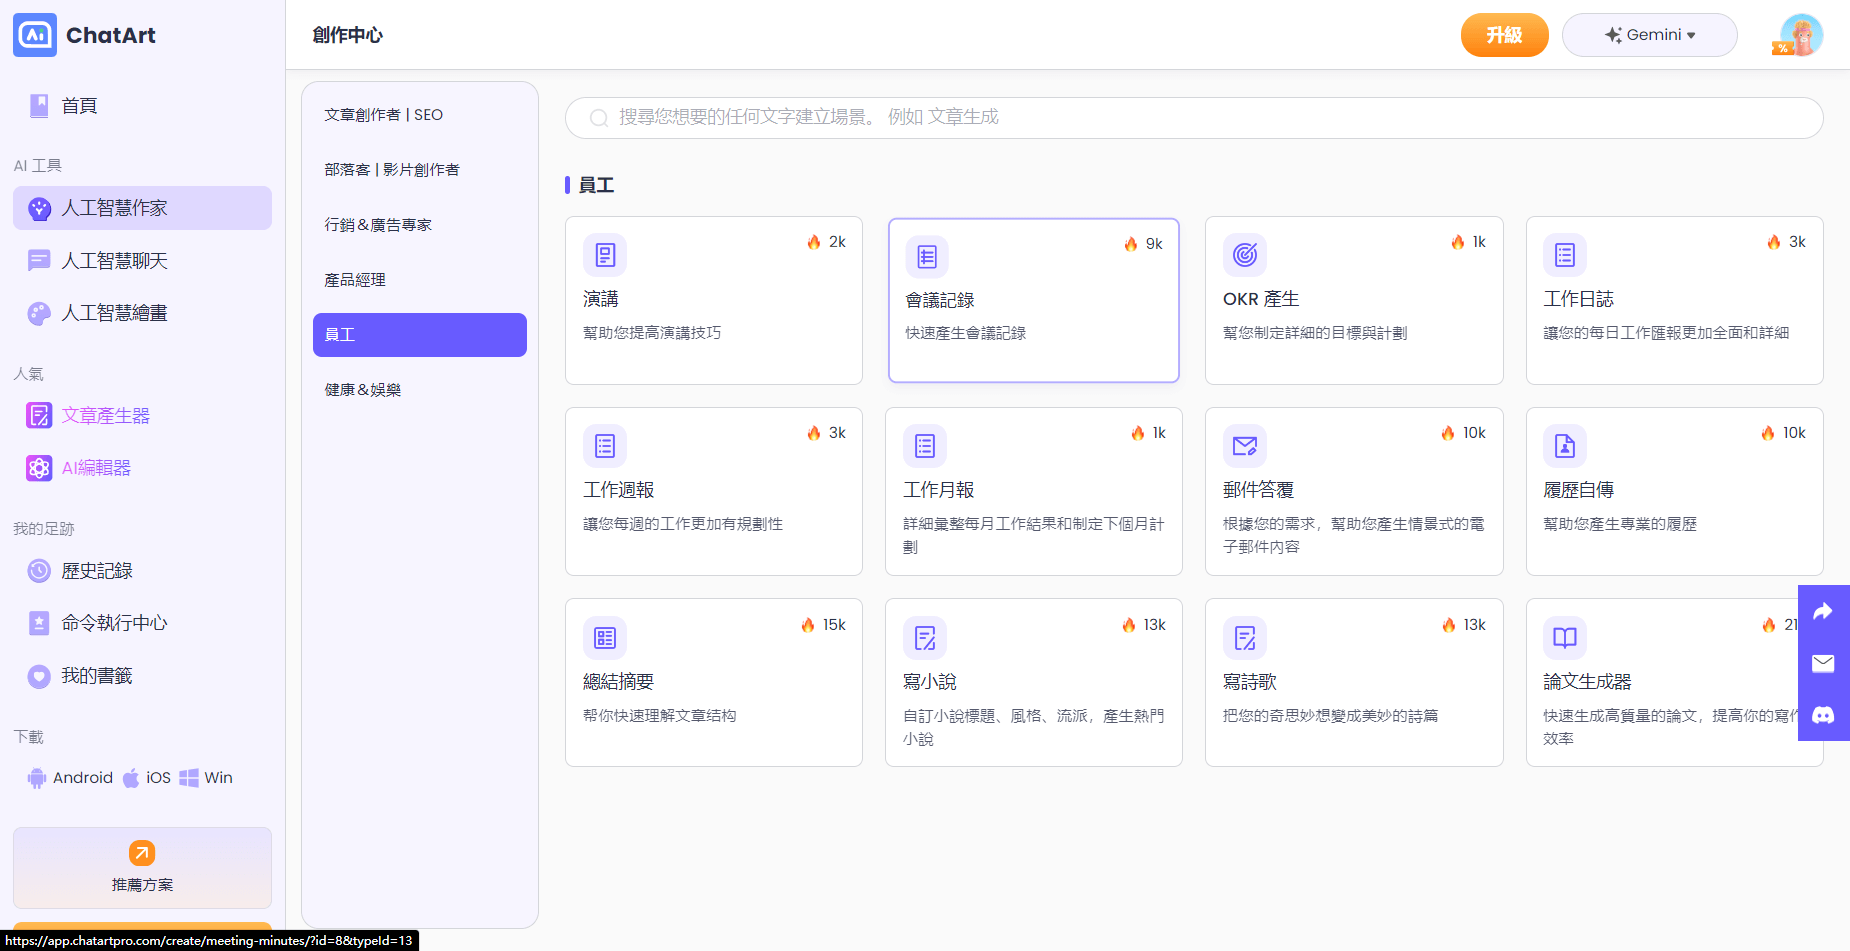Open 人工智慧作家 AI writer tool
This screenshot has width=1850, height=951.
point(142,208)
